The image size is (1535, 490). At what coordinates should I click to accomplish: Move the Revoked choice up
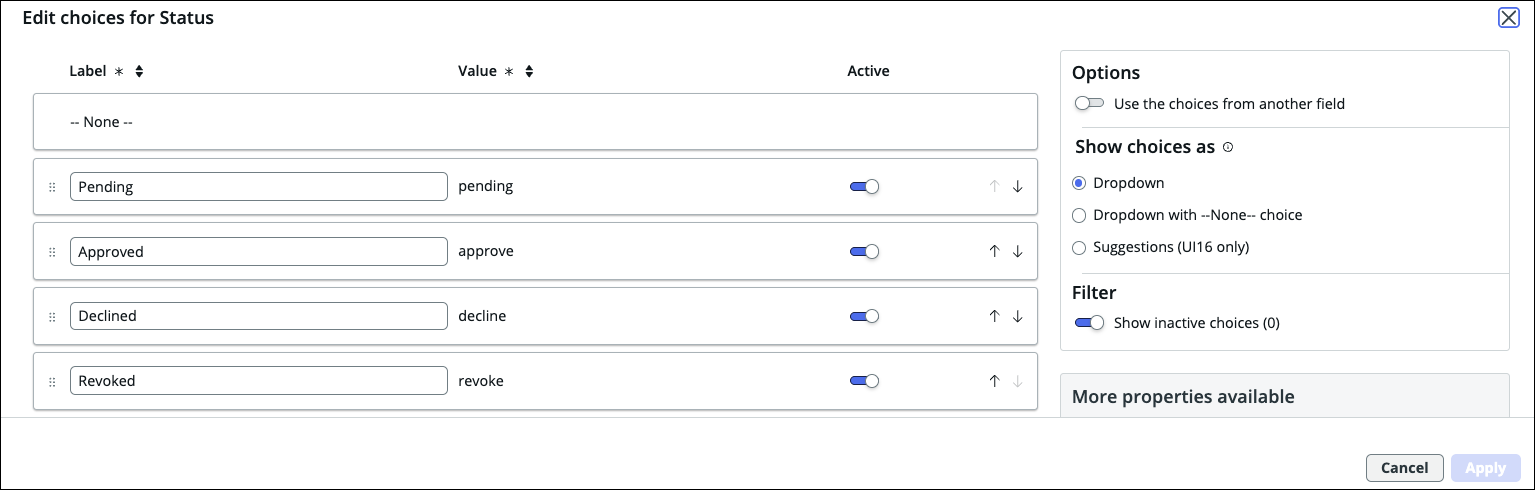point(994,381)
